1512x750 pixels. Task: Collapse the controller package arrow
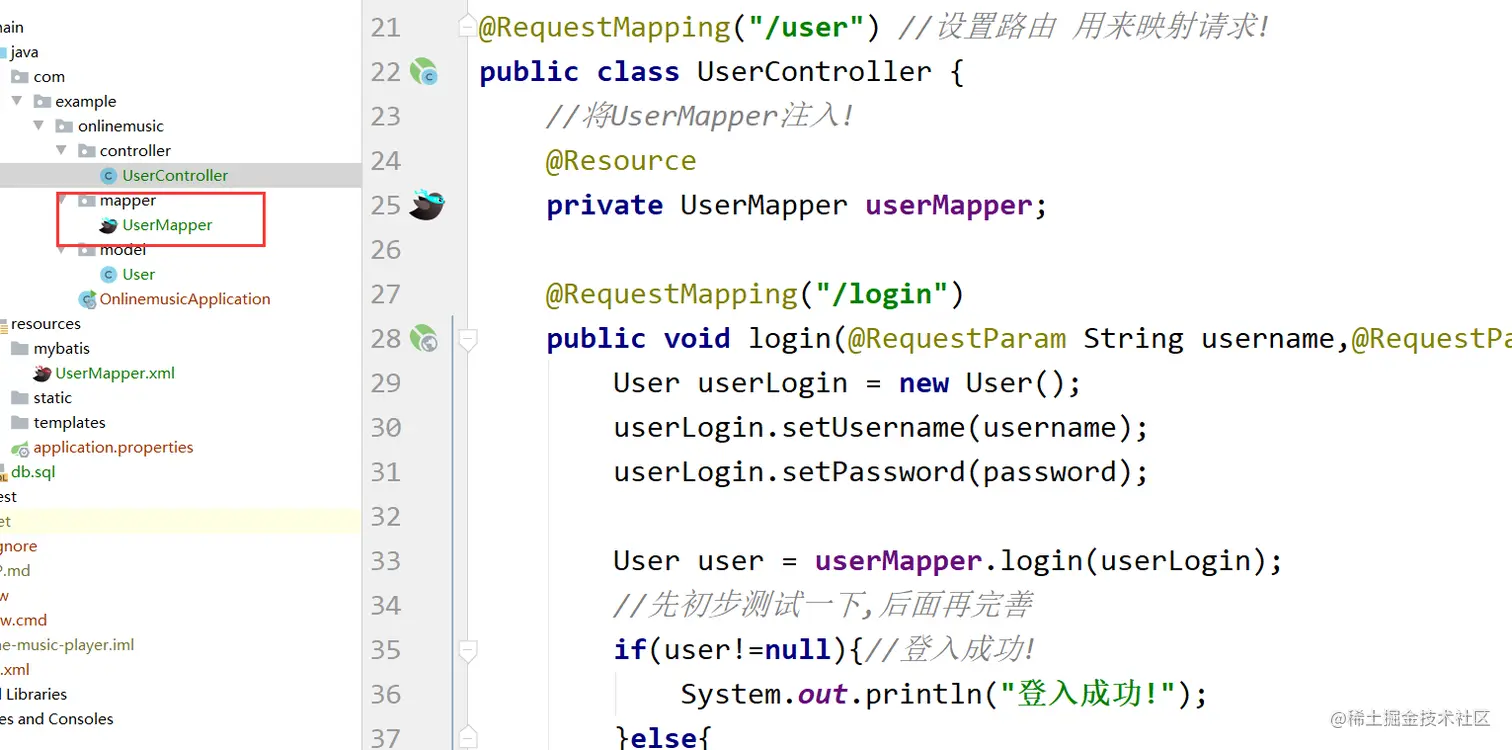(62, 151)
